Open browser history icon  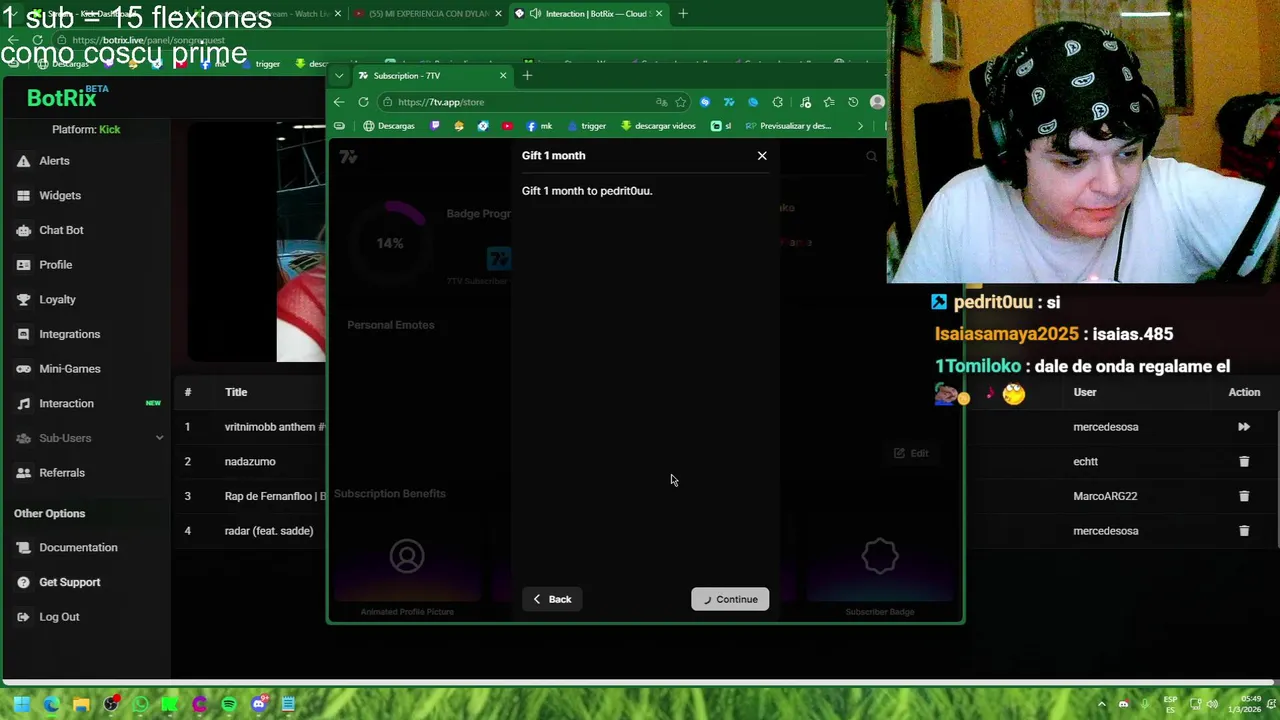point(853,102)
